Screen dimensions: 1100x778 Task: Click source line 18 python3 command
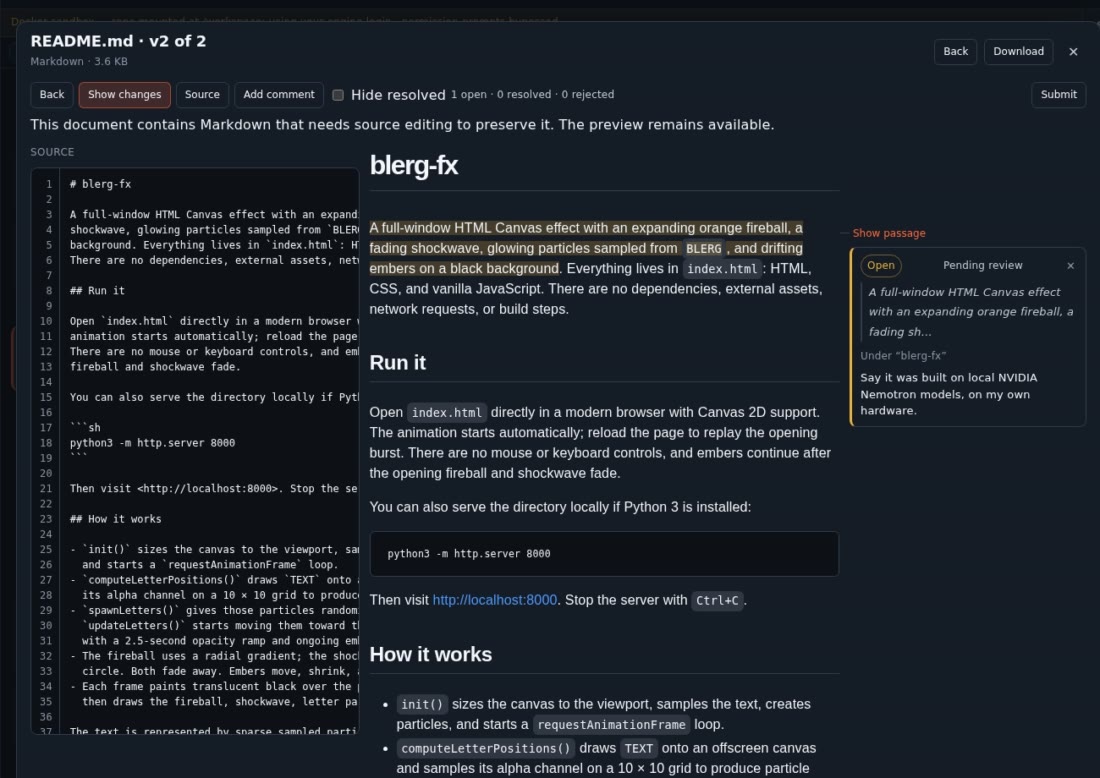pos(152,443)
